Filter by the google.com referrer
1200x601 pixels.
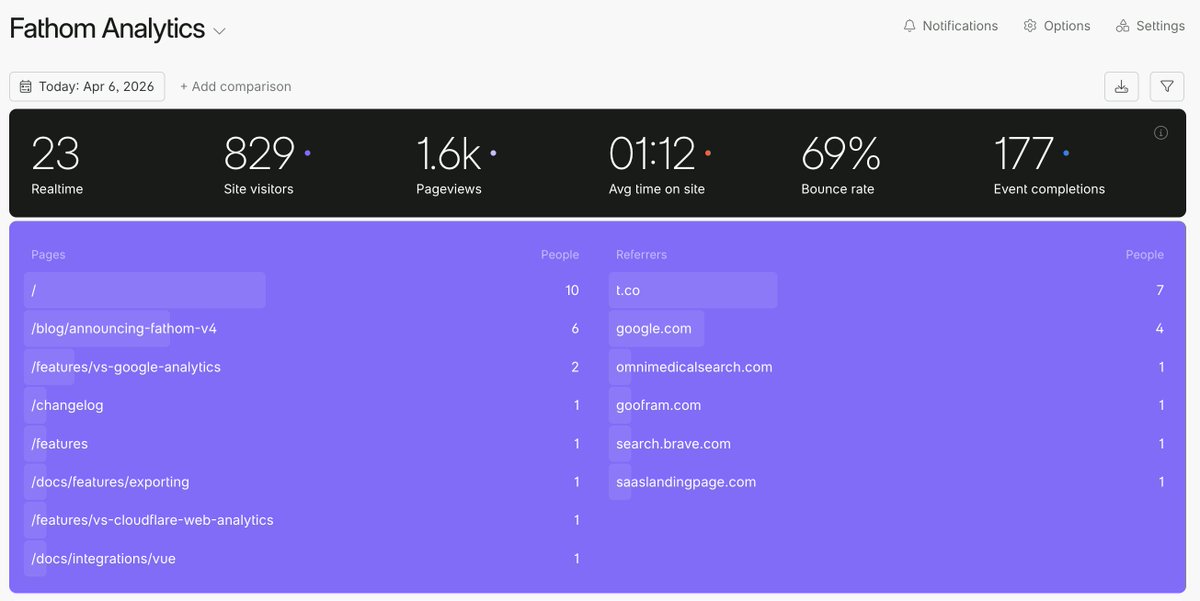pyautogui.click(x=887, y=328)
